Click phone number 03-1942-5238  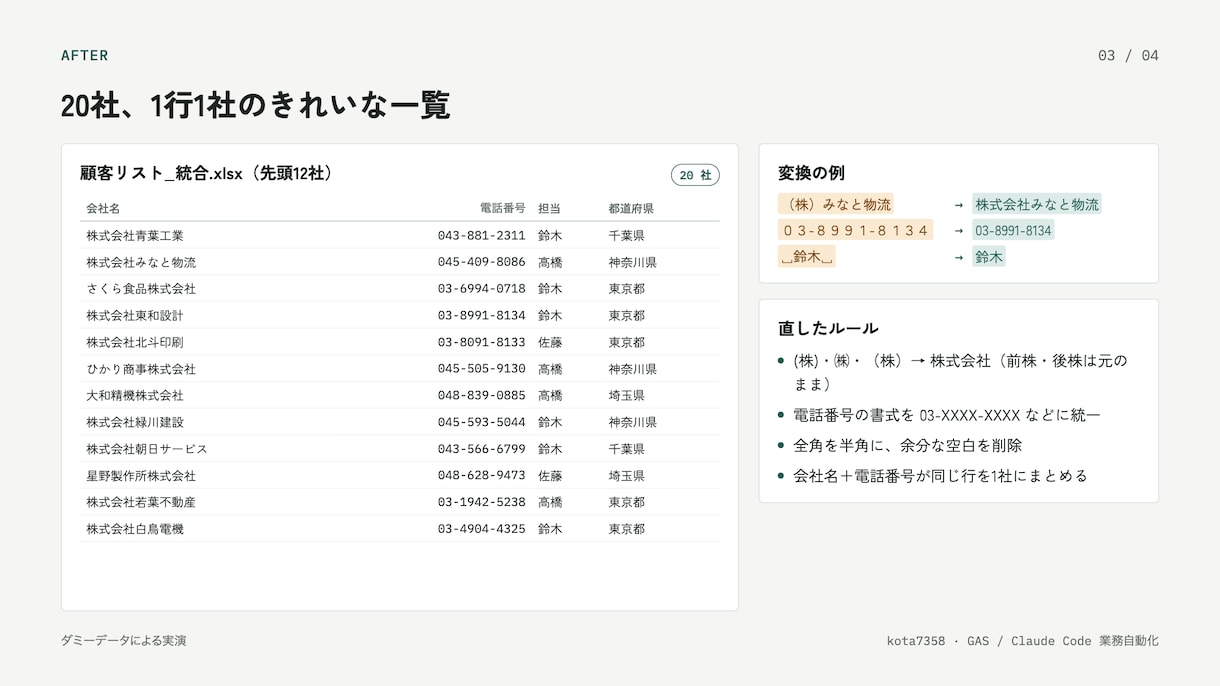(481, 502)
